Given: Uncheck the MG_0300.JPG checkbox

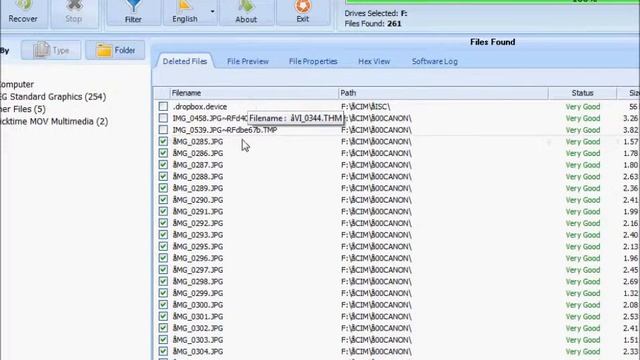Looking at the screenshot, I should pyautogui.click(x=163, y=305).
